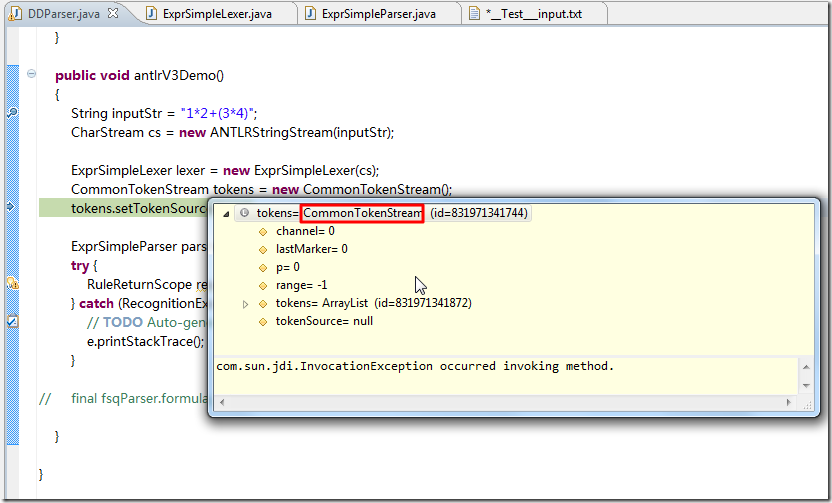Viewport: 832px width, 503px height.
Task: Click the (id=831971341744) value text
Action: [479, 213]
